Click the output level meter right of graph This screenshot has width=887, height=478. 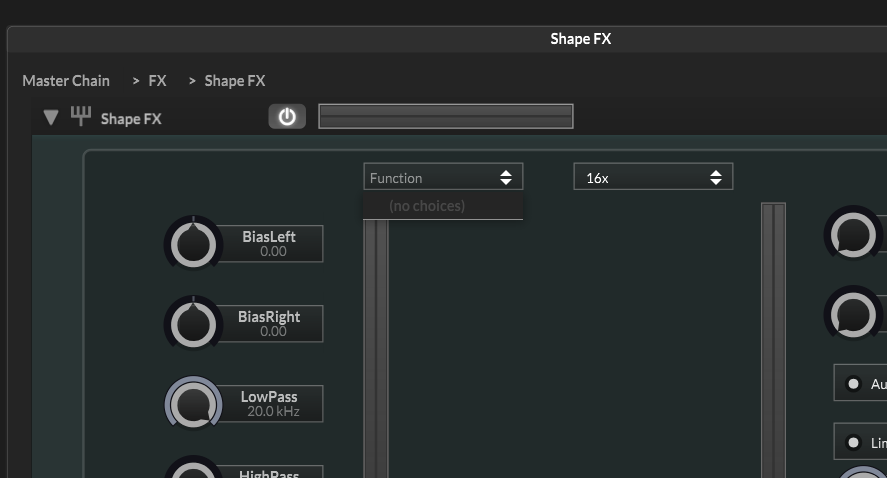[x=773, y=341]
